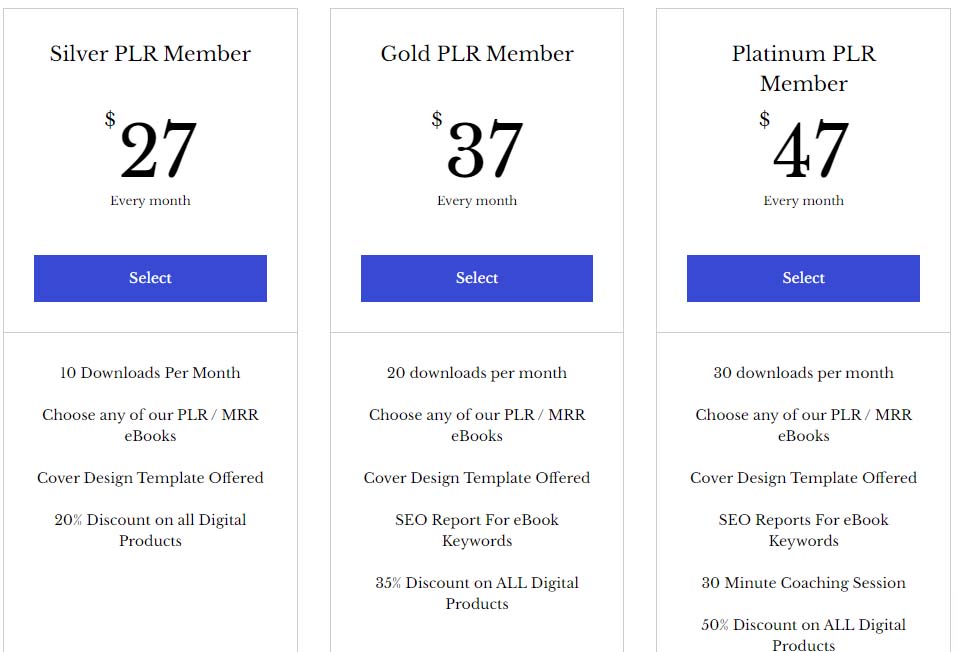Click Every month under the Gold price
This screenshot has height=652, width=958.
[477, 200]
